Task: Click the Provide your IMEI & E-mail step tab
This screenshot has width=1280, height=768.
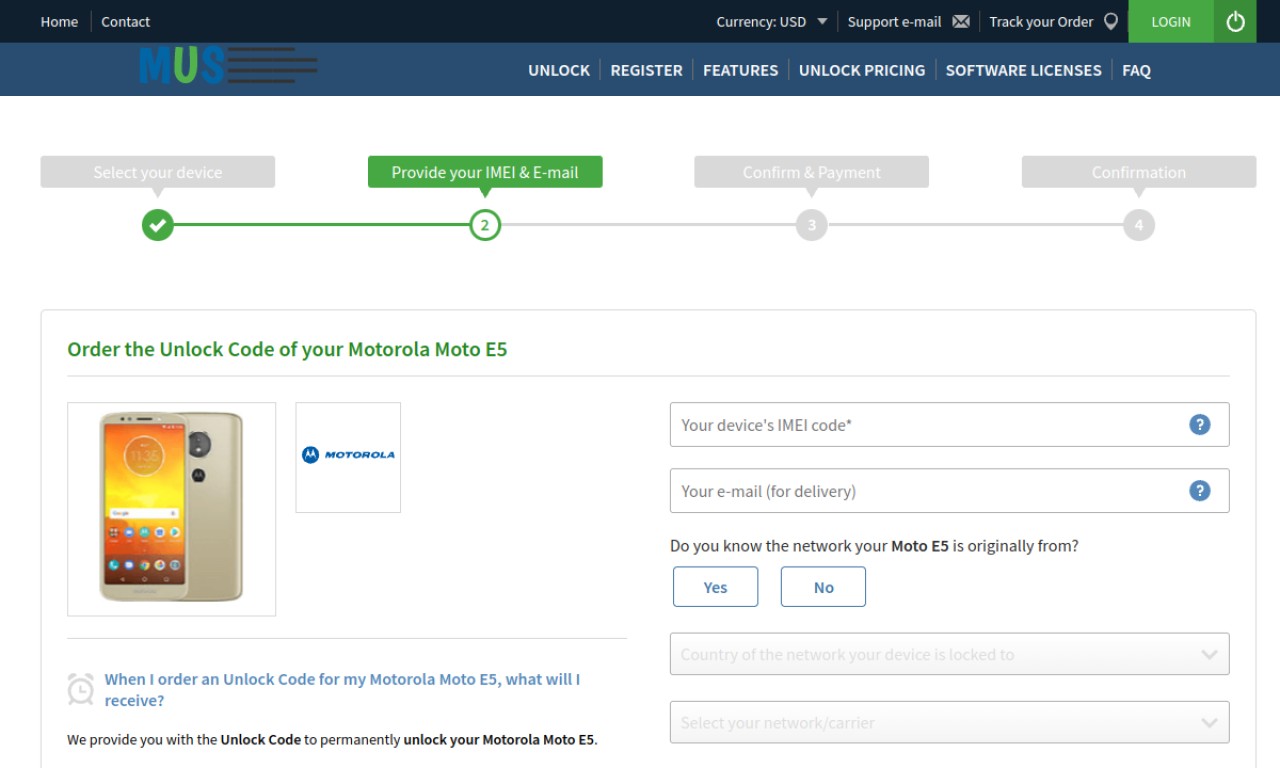Action: click(x=485, y=172)
